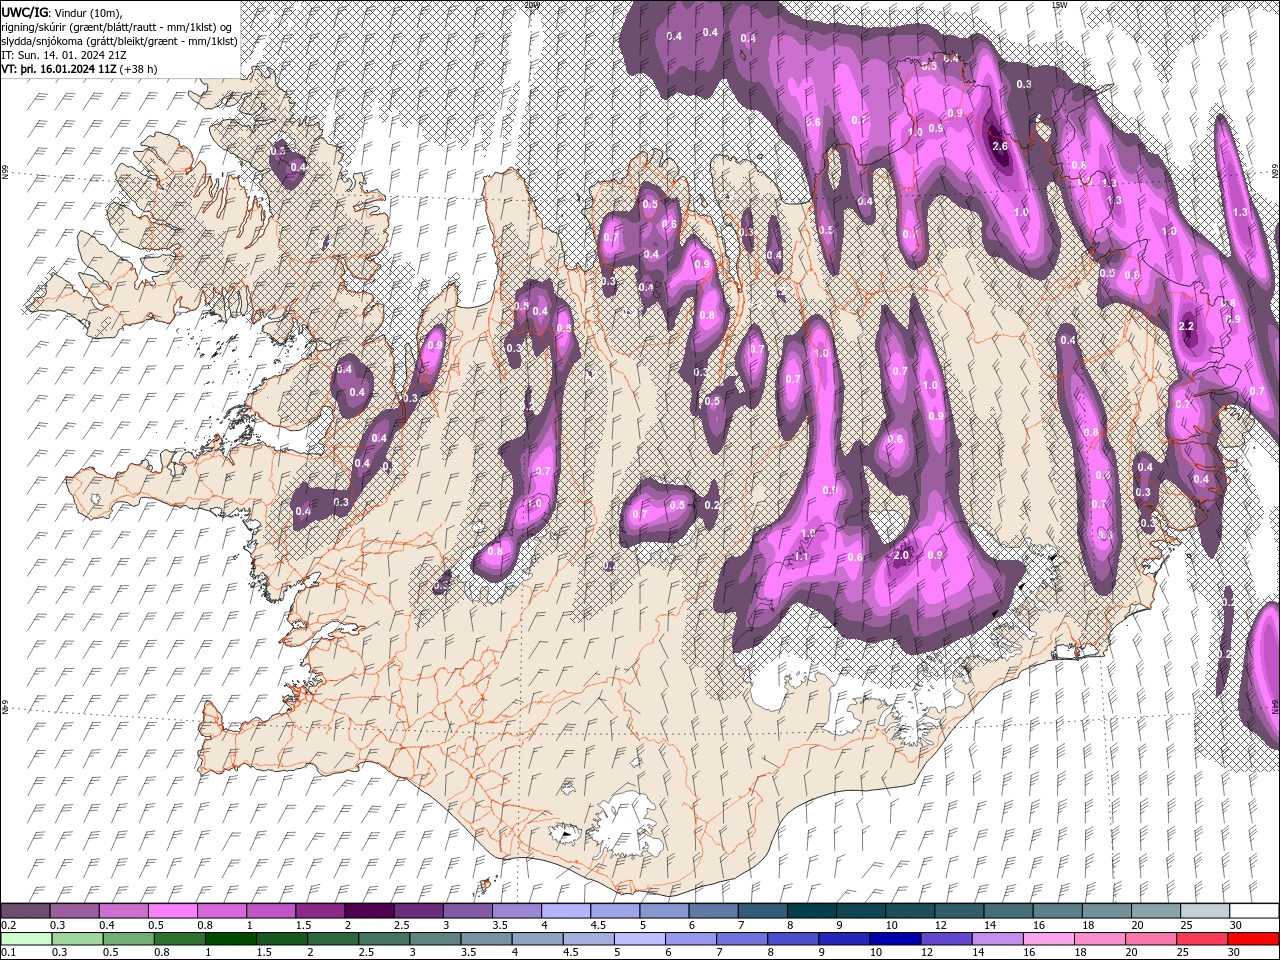Click the '2.2' snowfall value on the map
Image resolution: width=1280 pixels, height=960 pixels.
(1187, 326)
